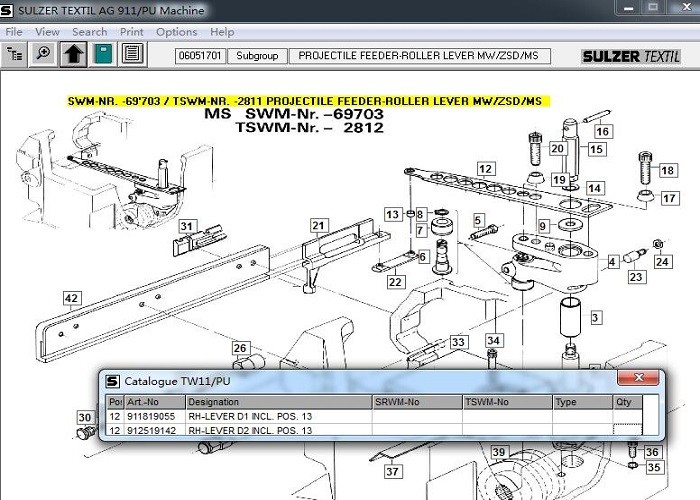700x500 pixels.
Task: Click part number label 39 in diagram
Action: point(499,452)
